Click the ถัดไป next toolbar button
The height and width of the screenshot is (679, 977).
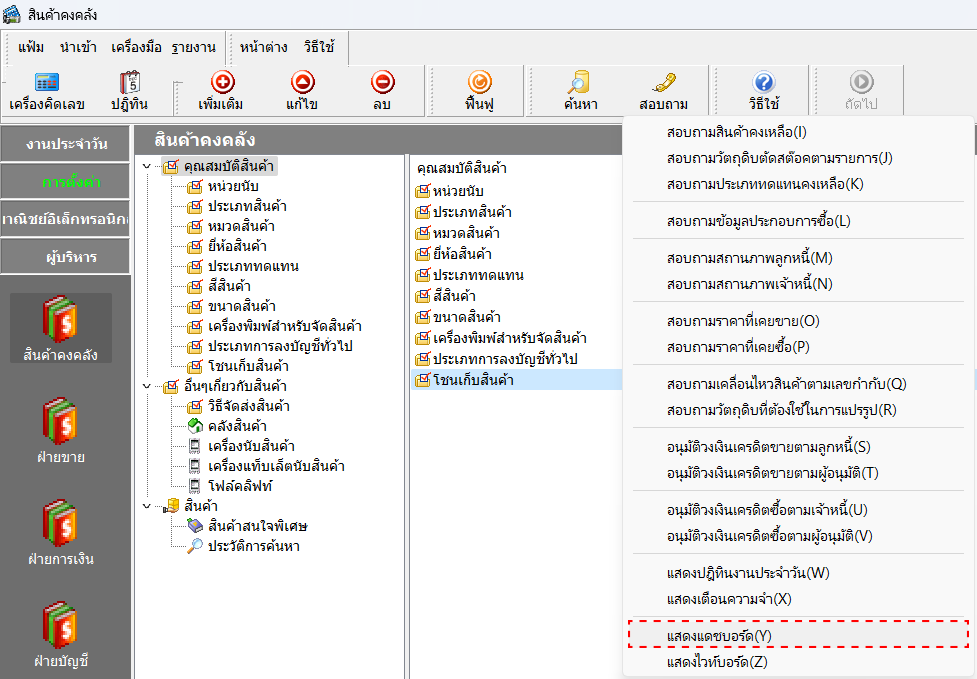[x=861, y=91]
